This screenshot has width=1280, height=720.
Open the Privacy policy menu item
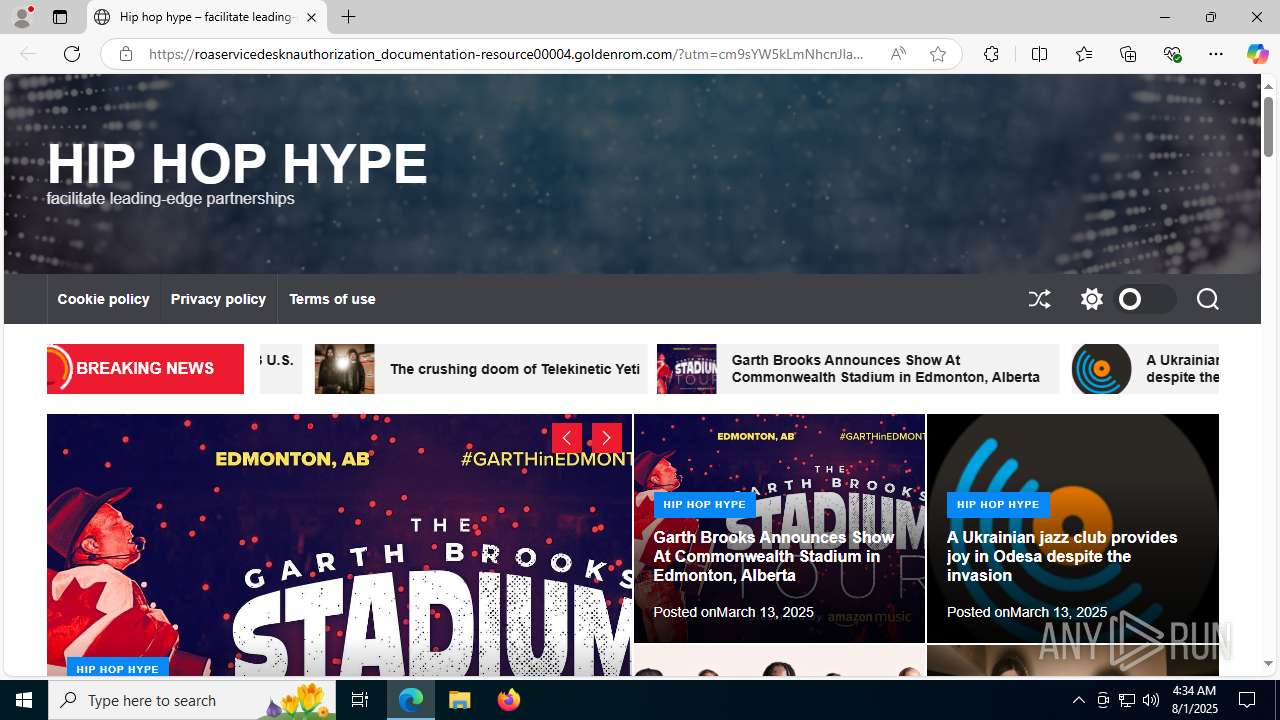tap(218, 299)
